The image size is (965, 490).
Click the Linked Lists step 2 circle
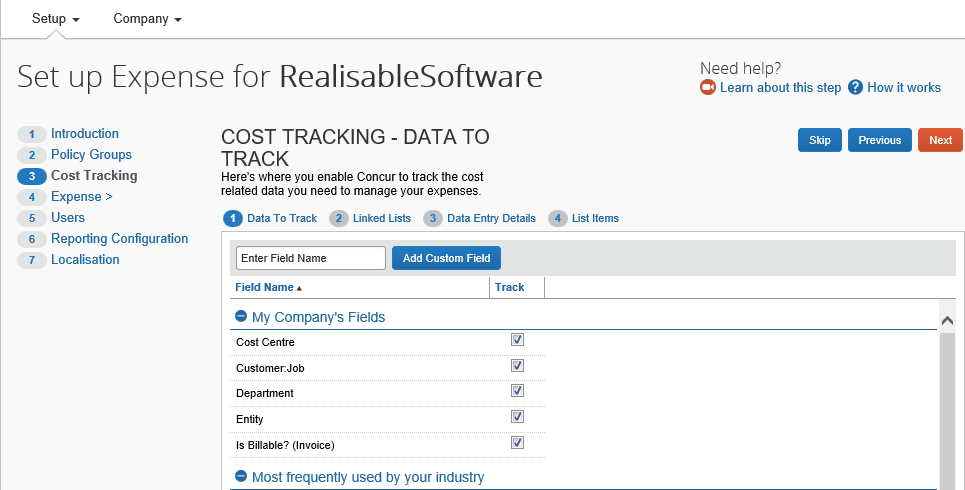pyautogui.click(x=339, y=218)
